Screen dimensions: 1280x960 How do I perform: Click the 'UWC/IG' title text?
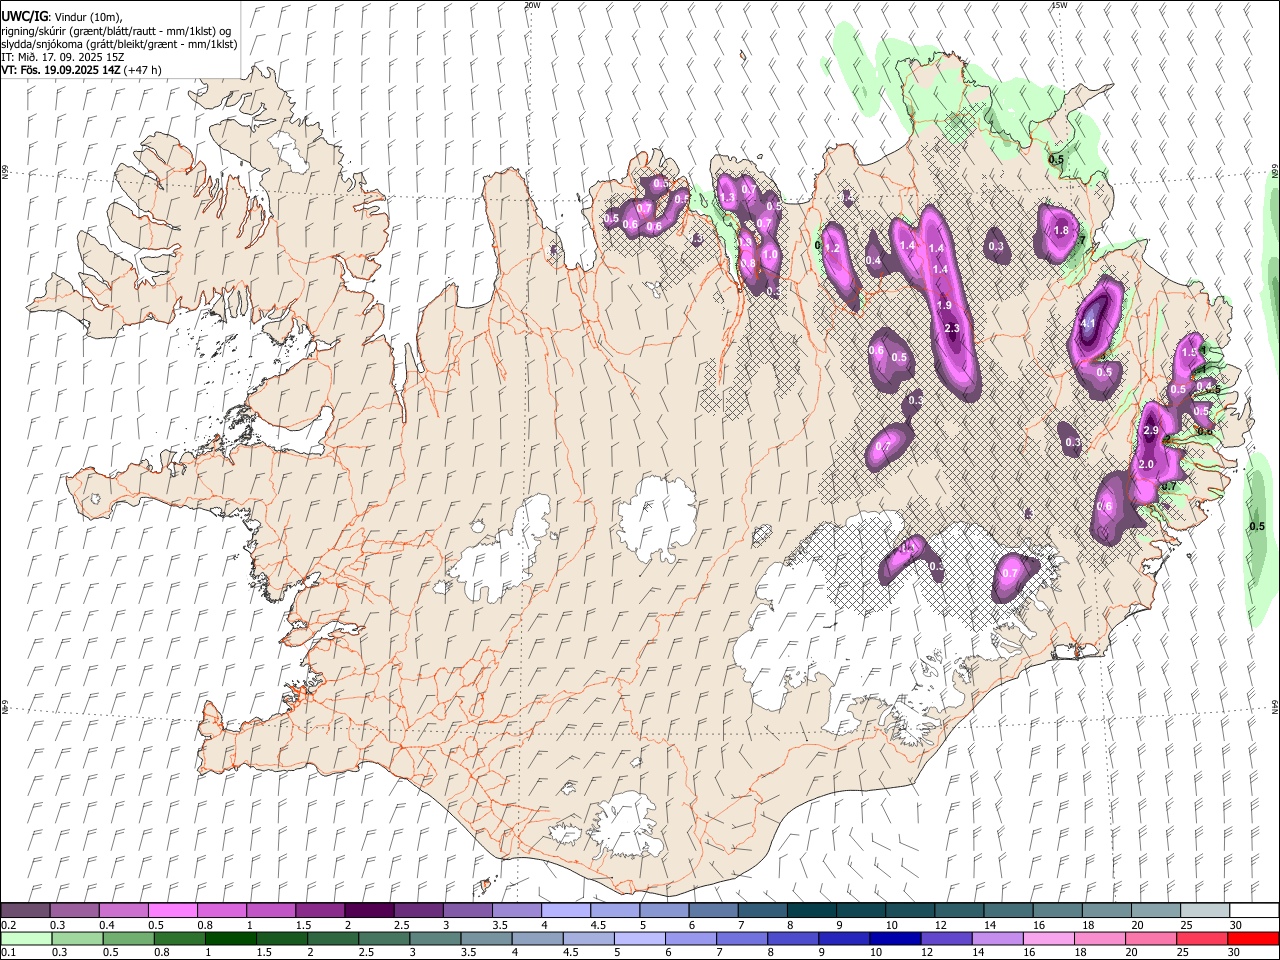pyautogui.click(x=24, y=16)
